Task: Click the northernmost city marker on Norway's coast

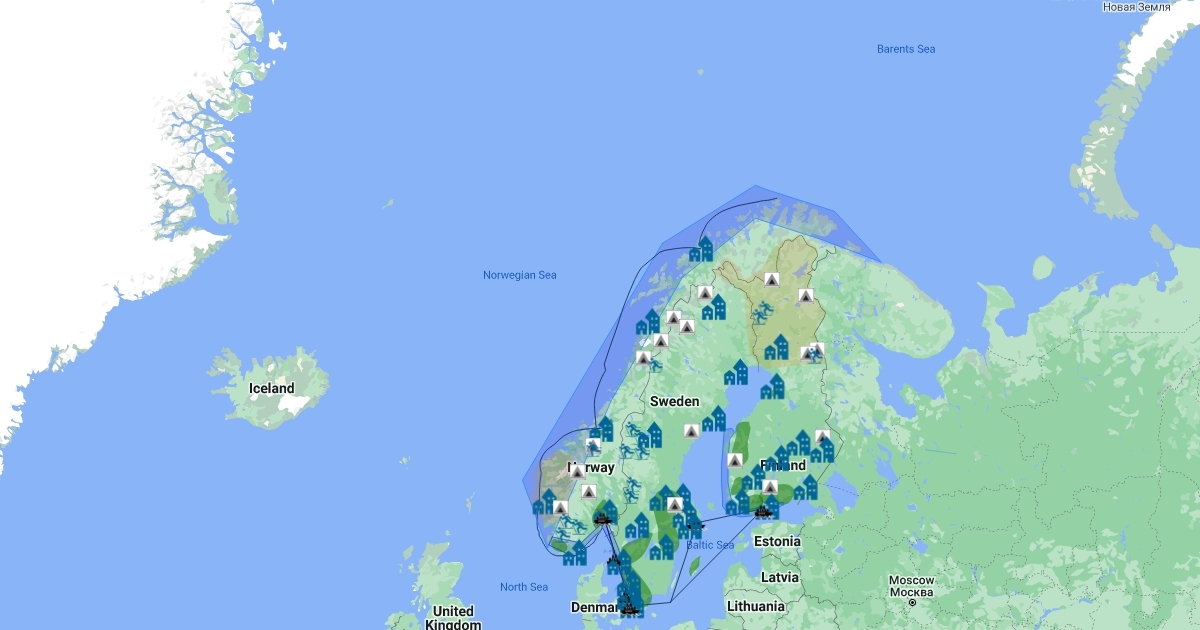Action: pyautogui.click(x=701, y=250)
